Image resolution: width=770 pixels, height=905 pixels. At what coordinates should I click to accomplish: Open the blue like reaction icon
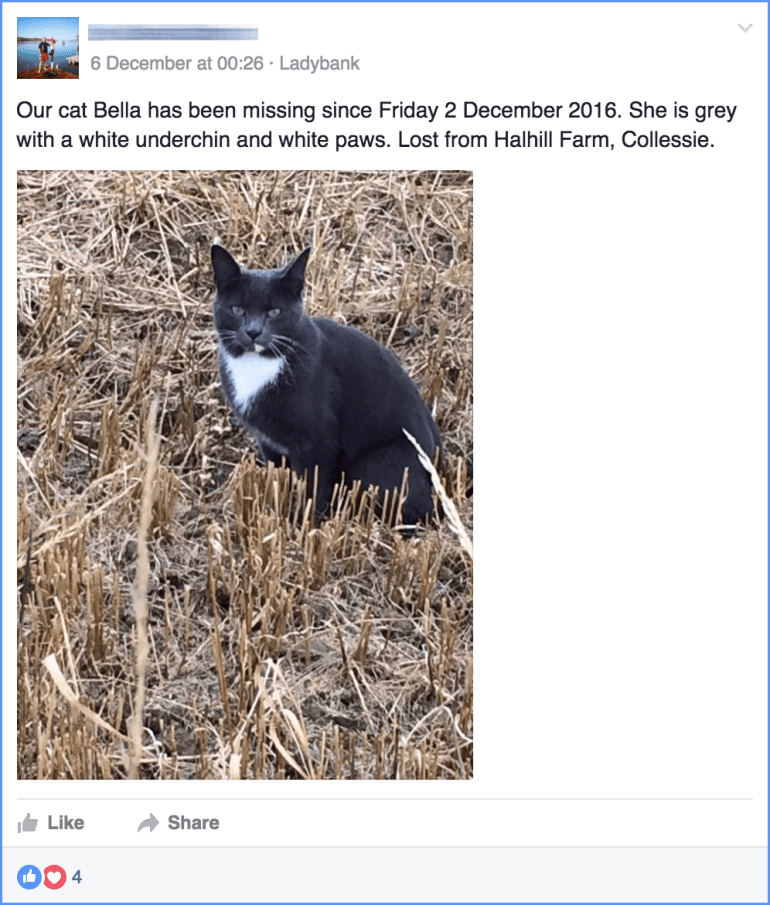(29, 877)
